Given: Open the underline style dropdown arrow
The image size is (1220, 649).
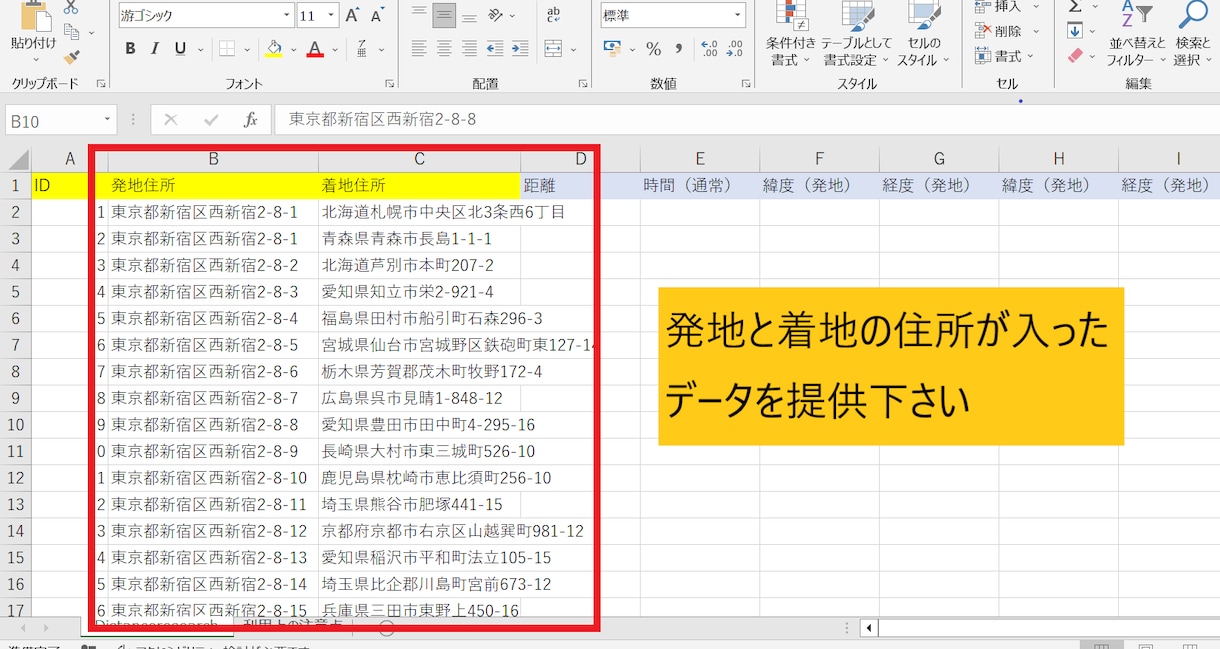Looking at the screenshot, I should (x=199, y=49).
